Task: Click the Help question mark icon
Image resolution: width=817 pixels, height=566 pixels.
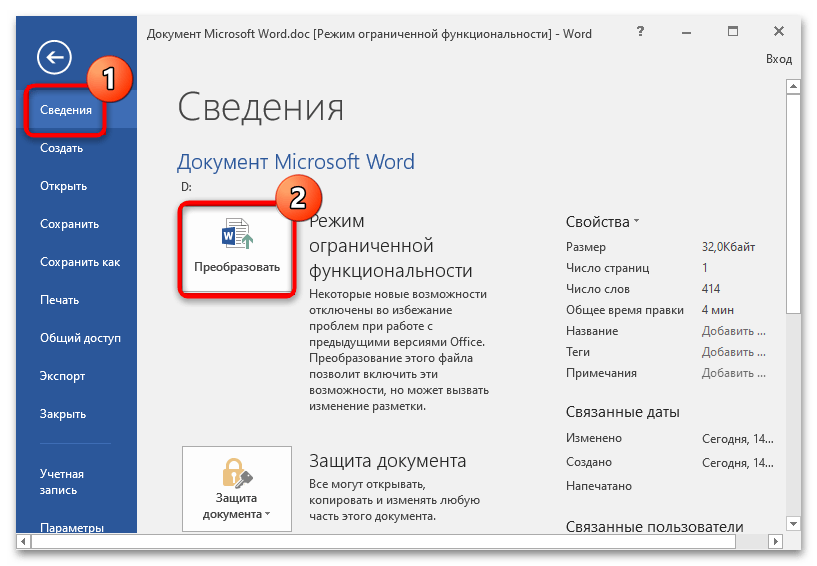Action: tap(640, 32)
